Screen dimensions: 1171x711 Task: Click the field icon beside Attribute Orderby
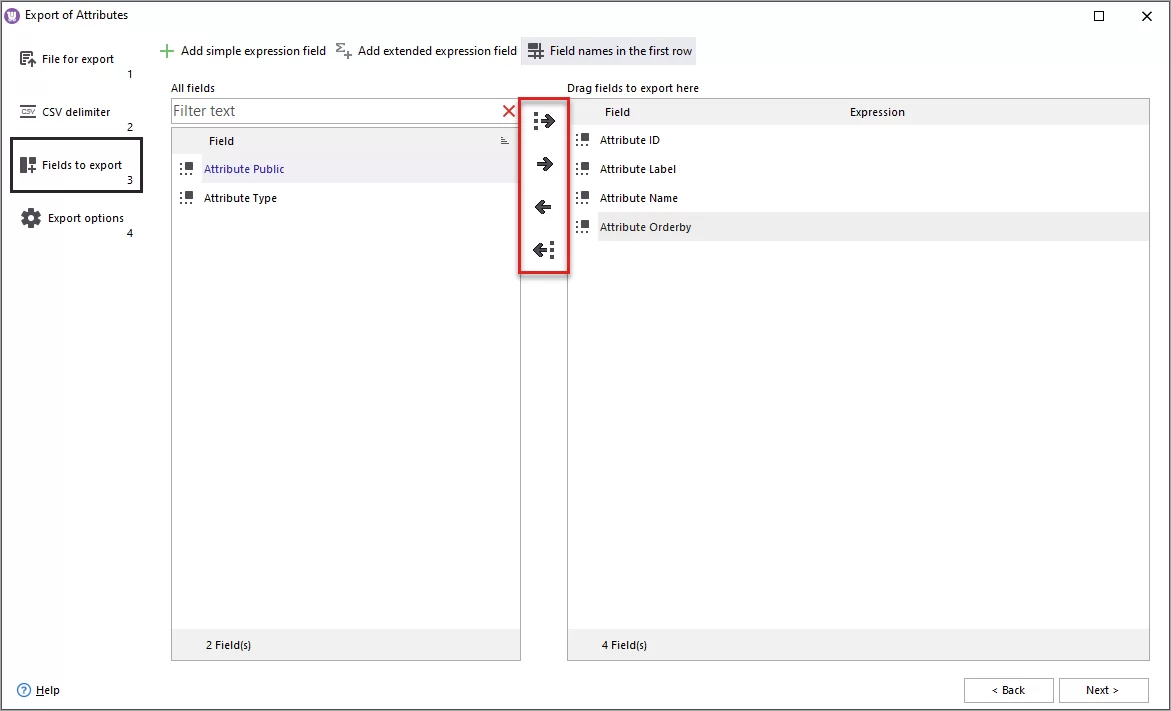tap(582, 227)
